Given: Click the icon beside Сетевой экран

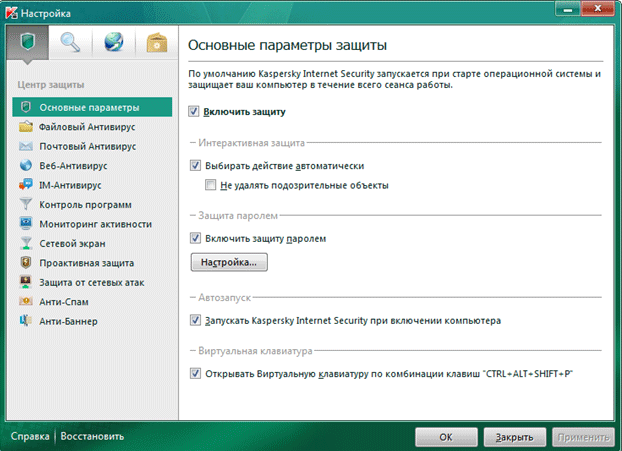Looking at the screenshot, I should [x=26, y=243].
